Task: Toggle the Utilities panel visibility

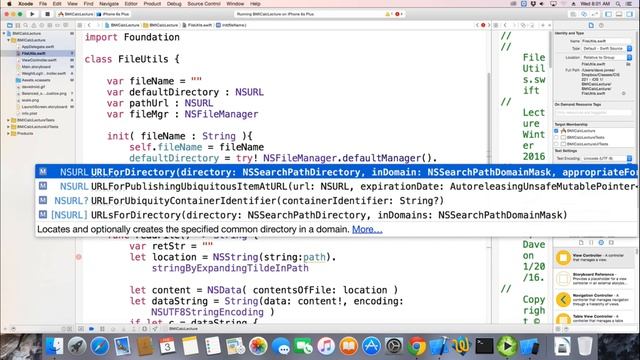Action: click(x=630, y=14)
